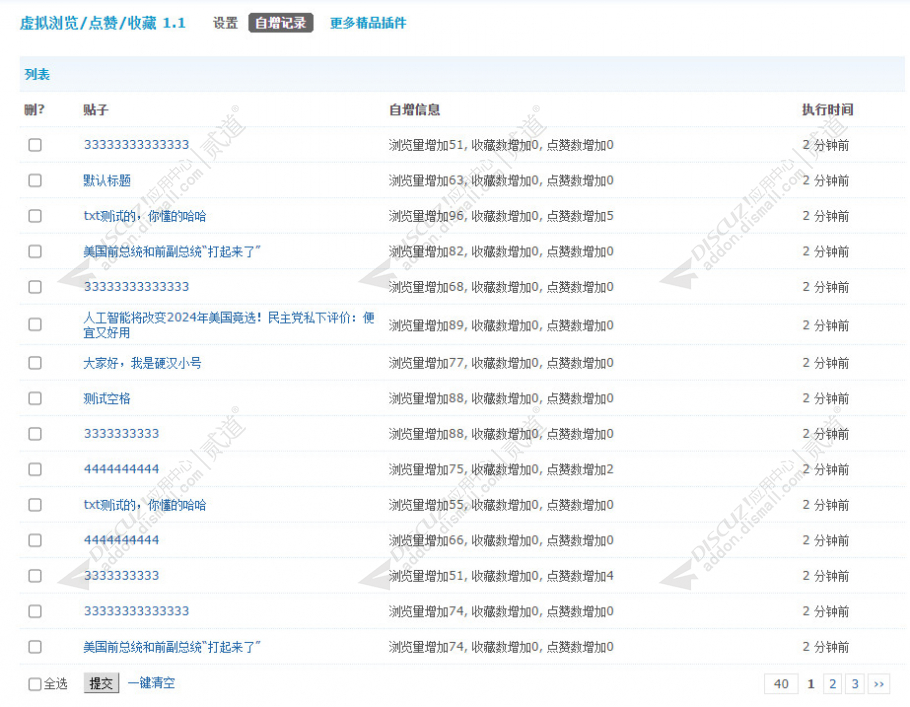Tick checkbox for 3333333333 row with 浏览量增加51
The image size is (910, 707).
[x=35, y=576]
